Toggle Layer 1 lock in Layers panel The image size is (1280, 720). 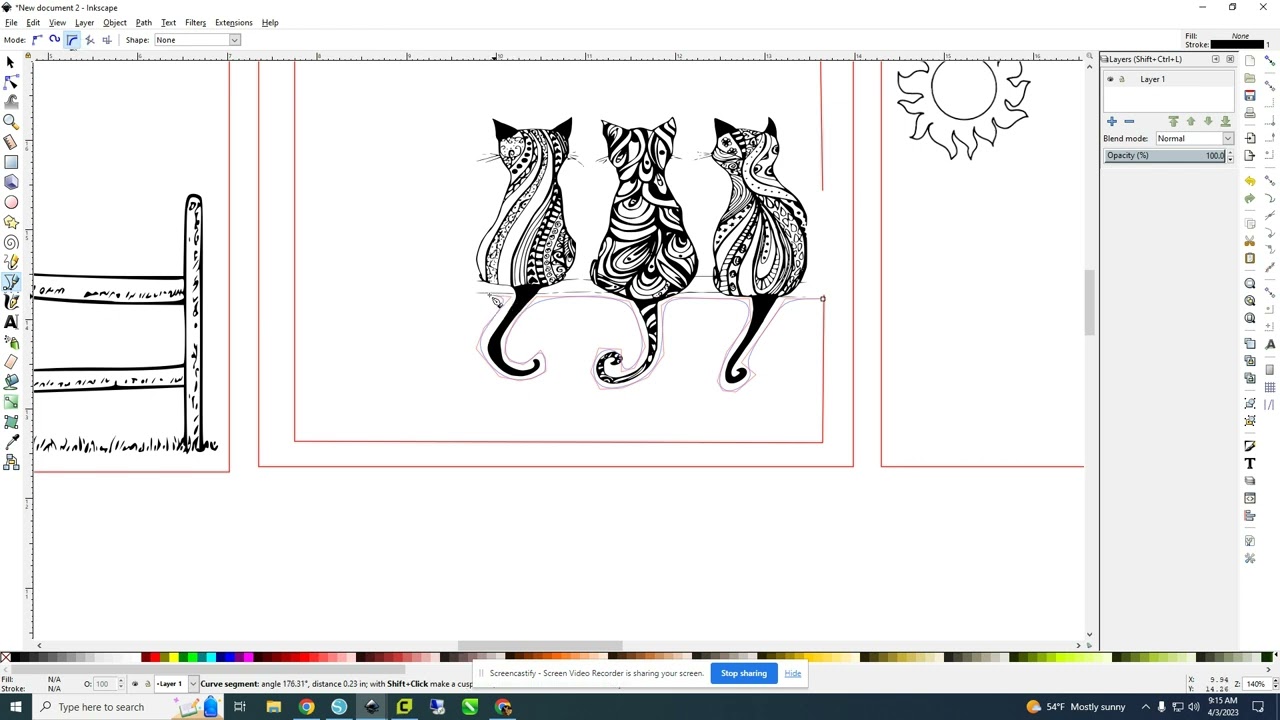tap(1121, 79)
